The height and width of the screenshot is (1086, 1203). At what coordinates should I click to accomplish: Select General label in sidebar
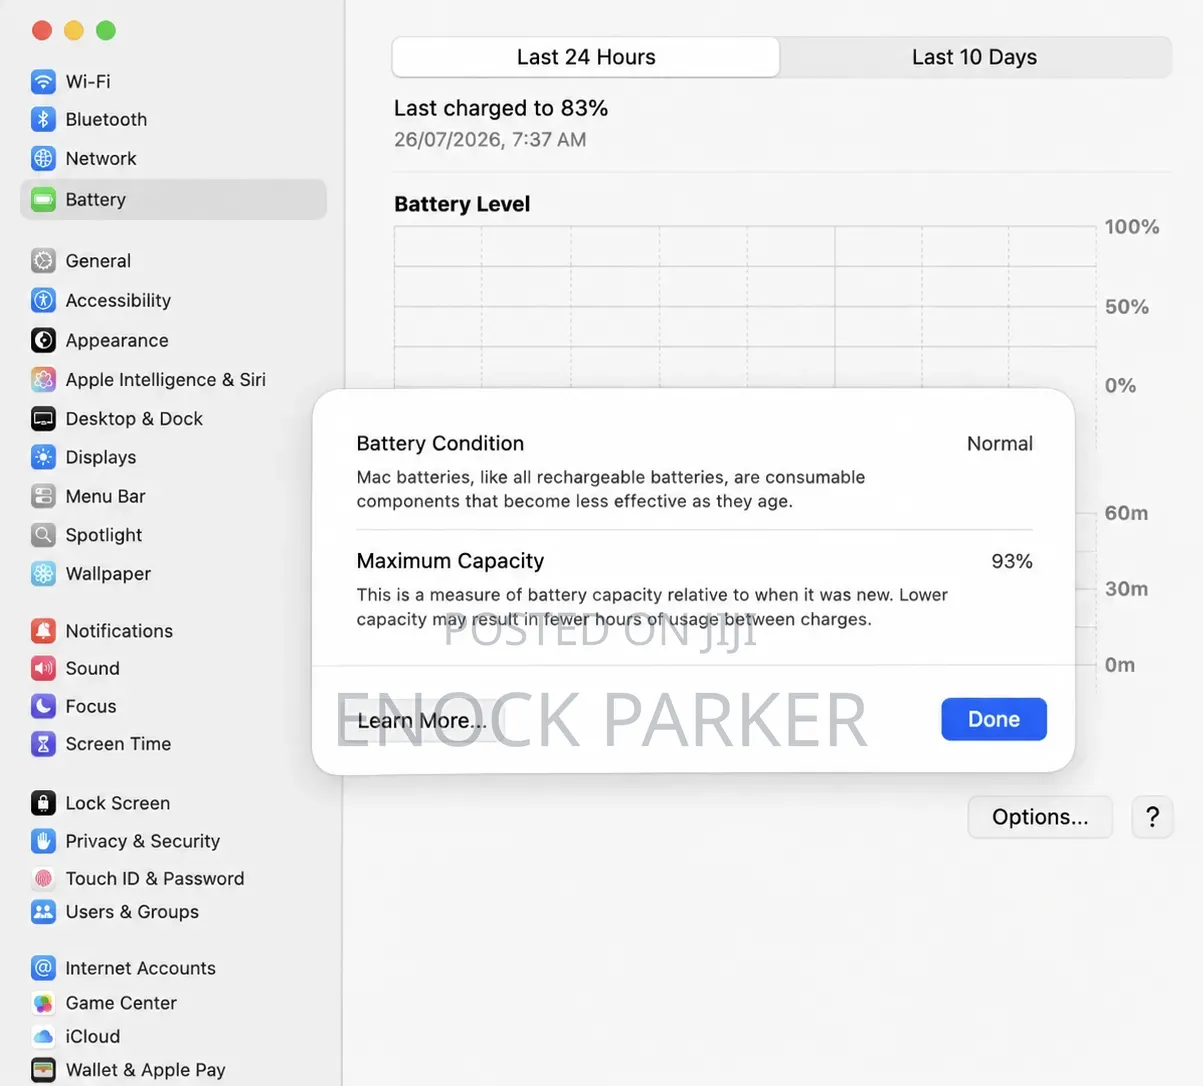pyautogui.click(x=98, y=261)
